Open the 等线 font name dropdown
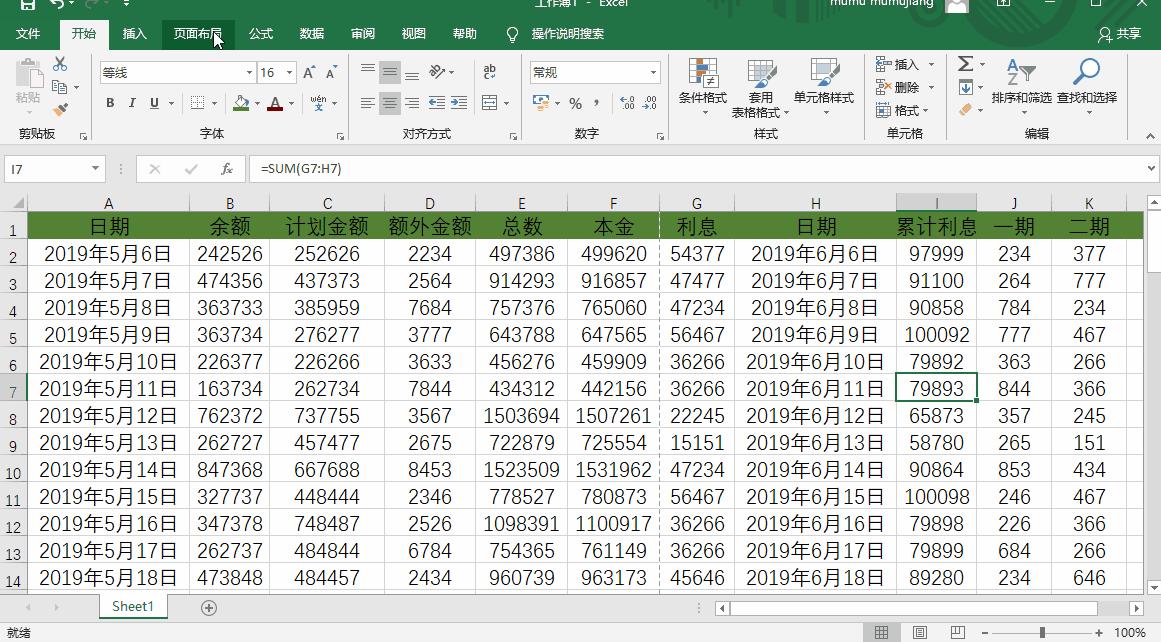The height and width of the screenshot is (642, 1161). [x=249, y=71]
